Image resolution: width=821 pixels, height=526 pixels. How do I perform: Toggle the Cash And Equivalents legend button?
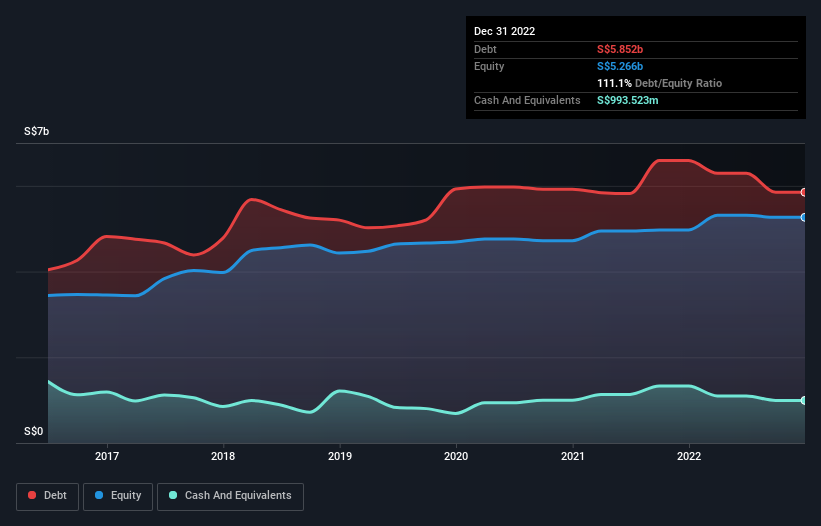point(230,496)
